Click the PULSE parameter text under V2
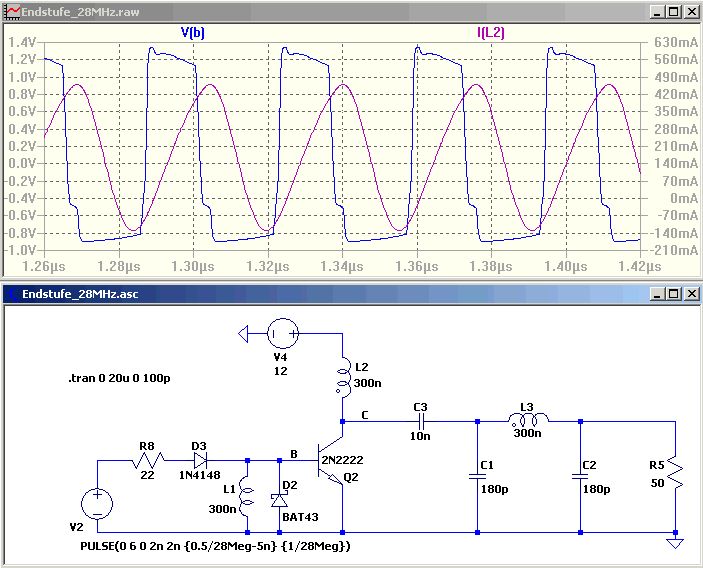Screen dimensions: 703x568 coord(215,547)
